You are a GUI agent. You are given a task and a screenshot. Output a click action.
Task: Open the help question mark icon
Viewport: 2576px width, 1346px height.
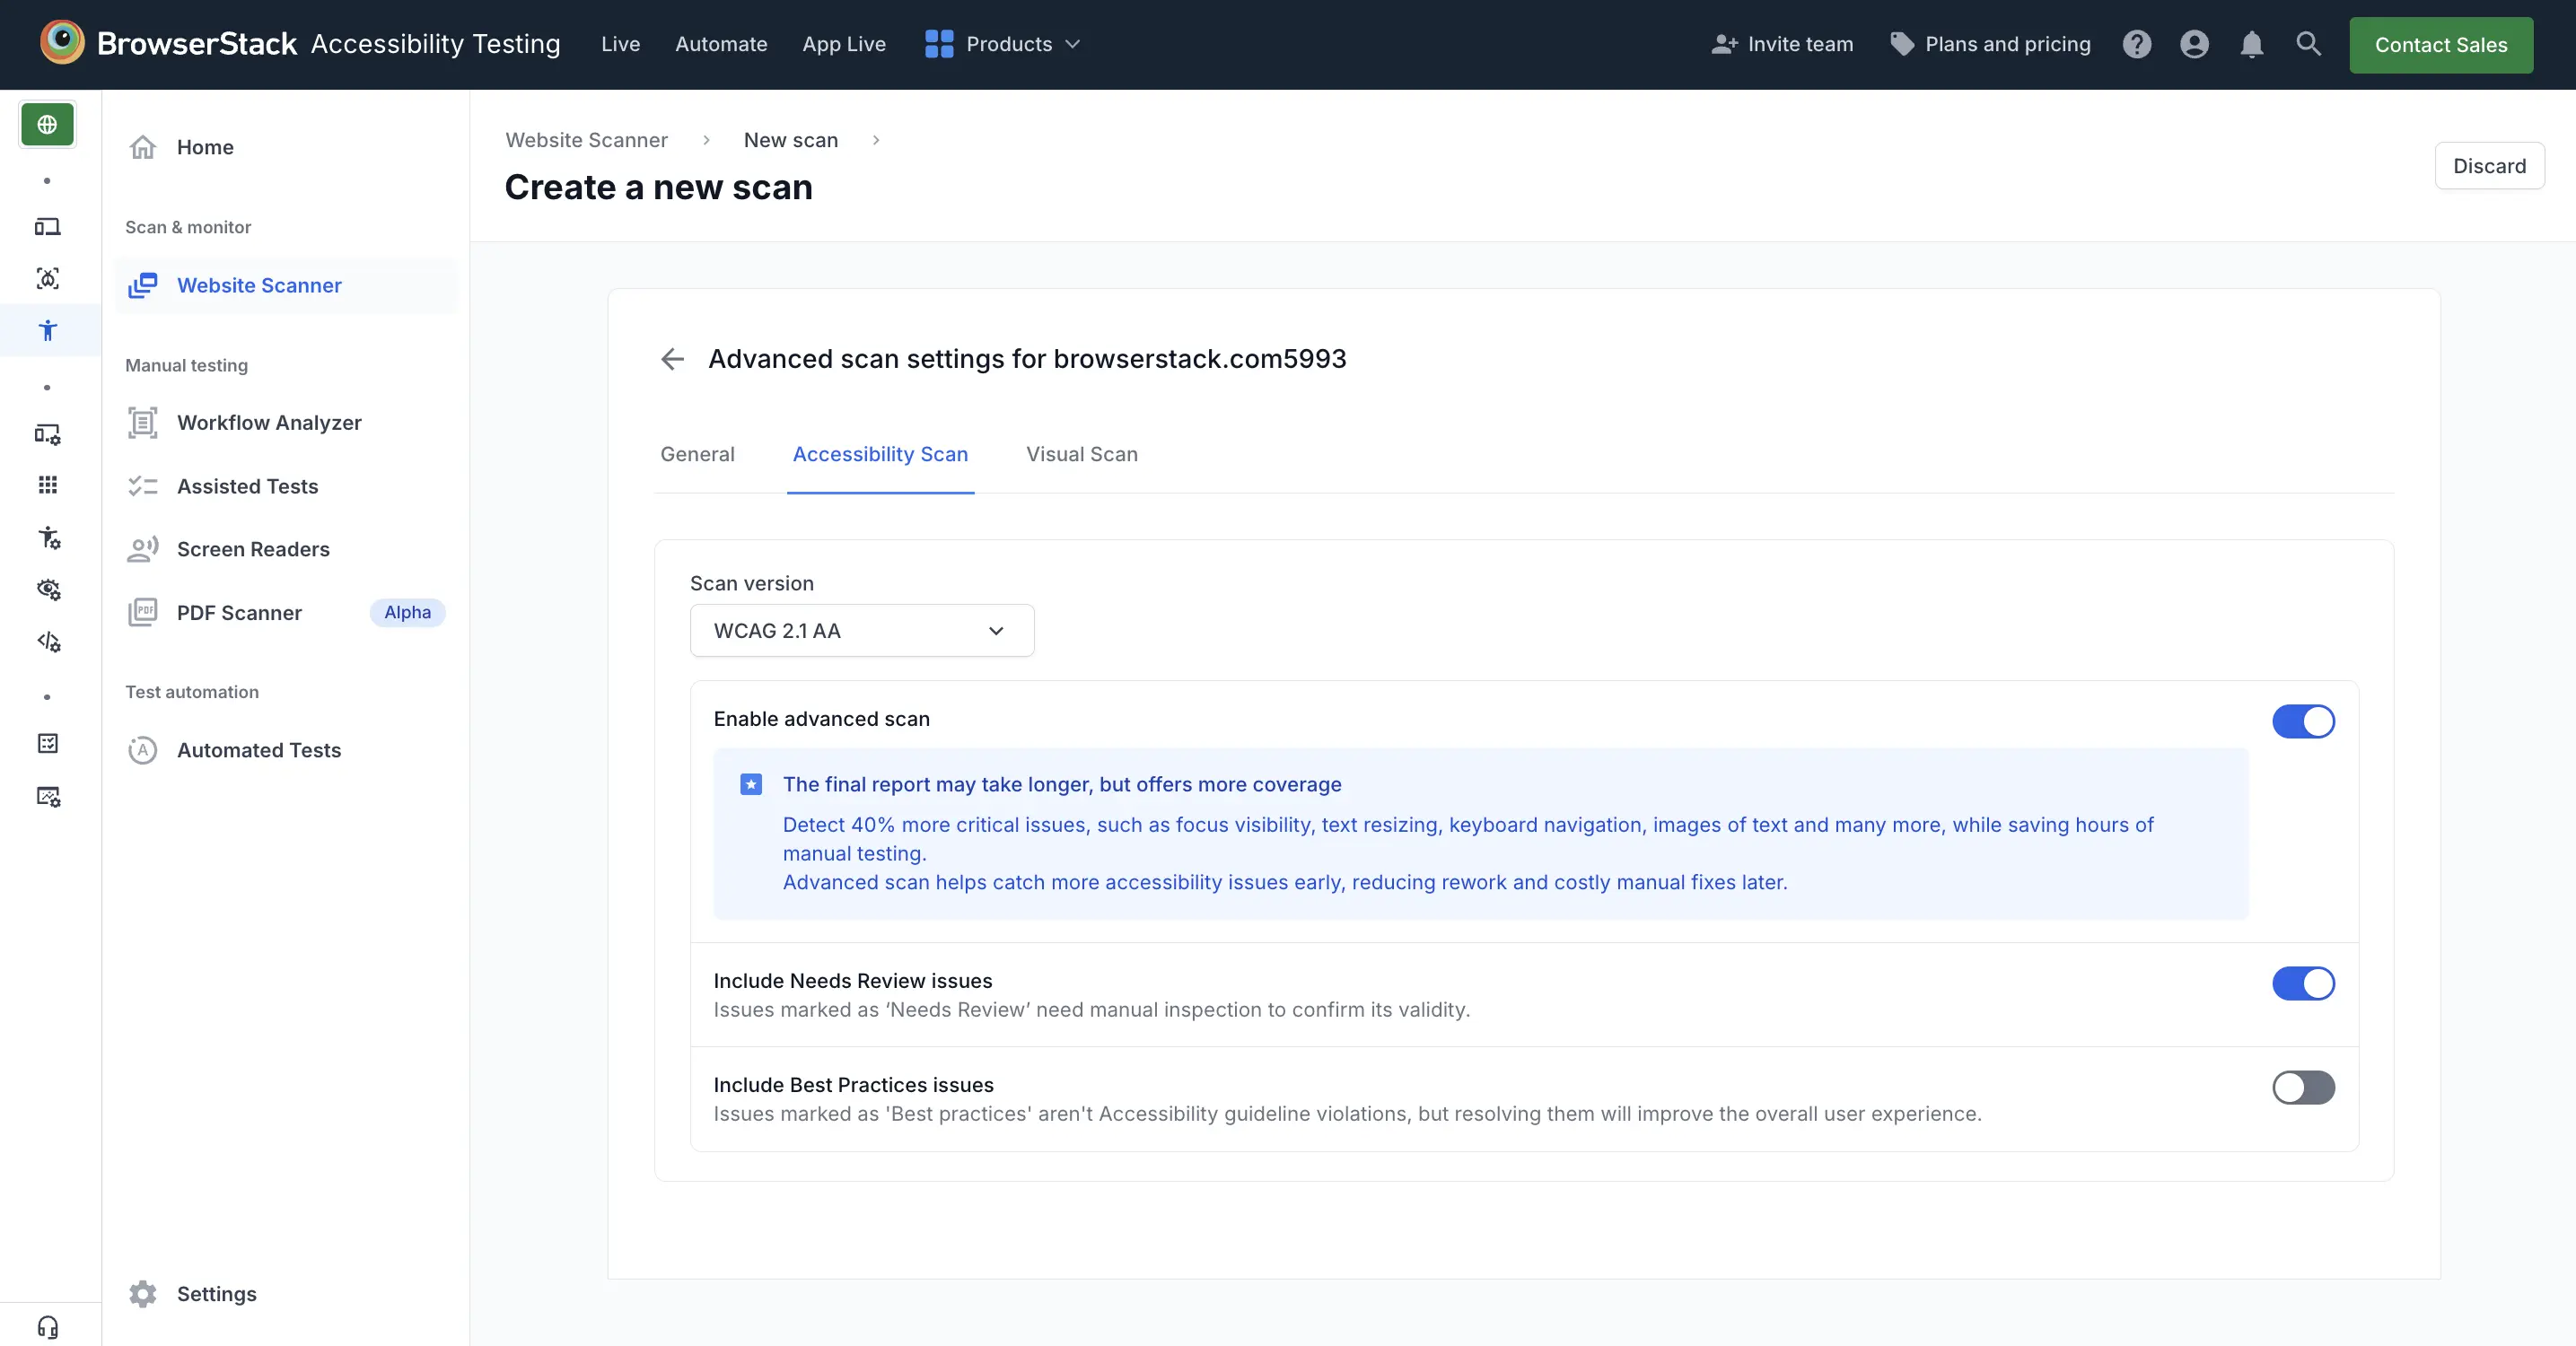pyautogui.click(x=2136, y=44)
